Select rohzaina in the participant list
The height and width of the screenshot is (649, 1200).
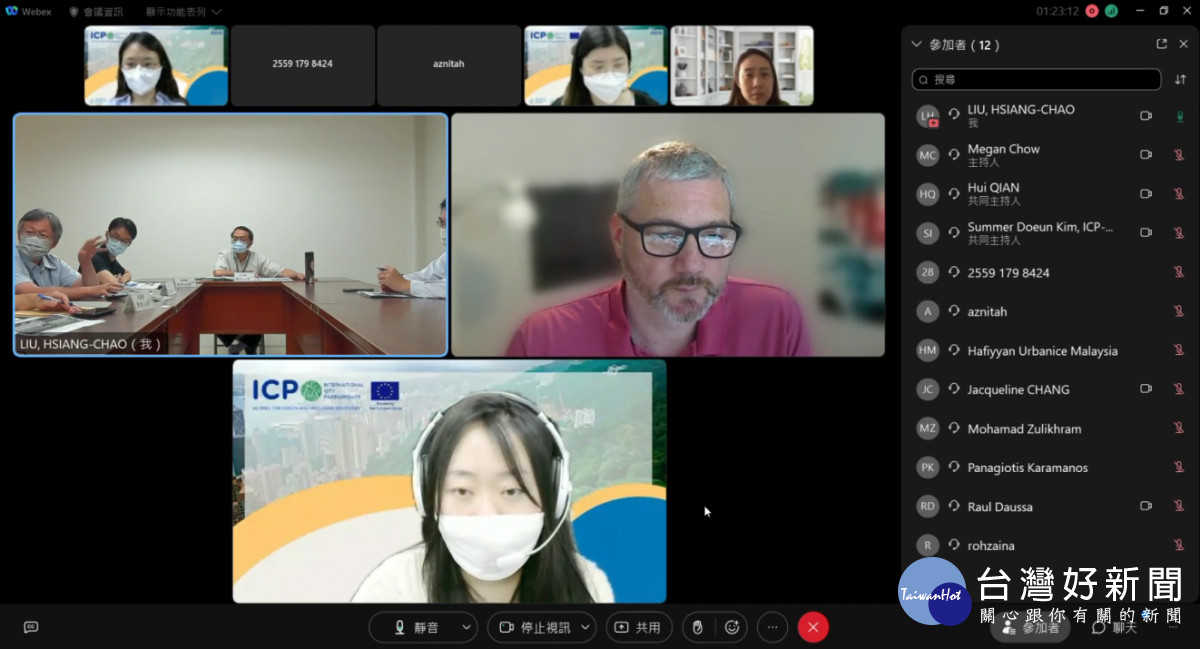[1049, 545]
